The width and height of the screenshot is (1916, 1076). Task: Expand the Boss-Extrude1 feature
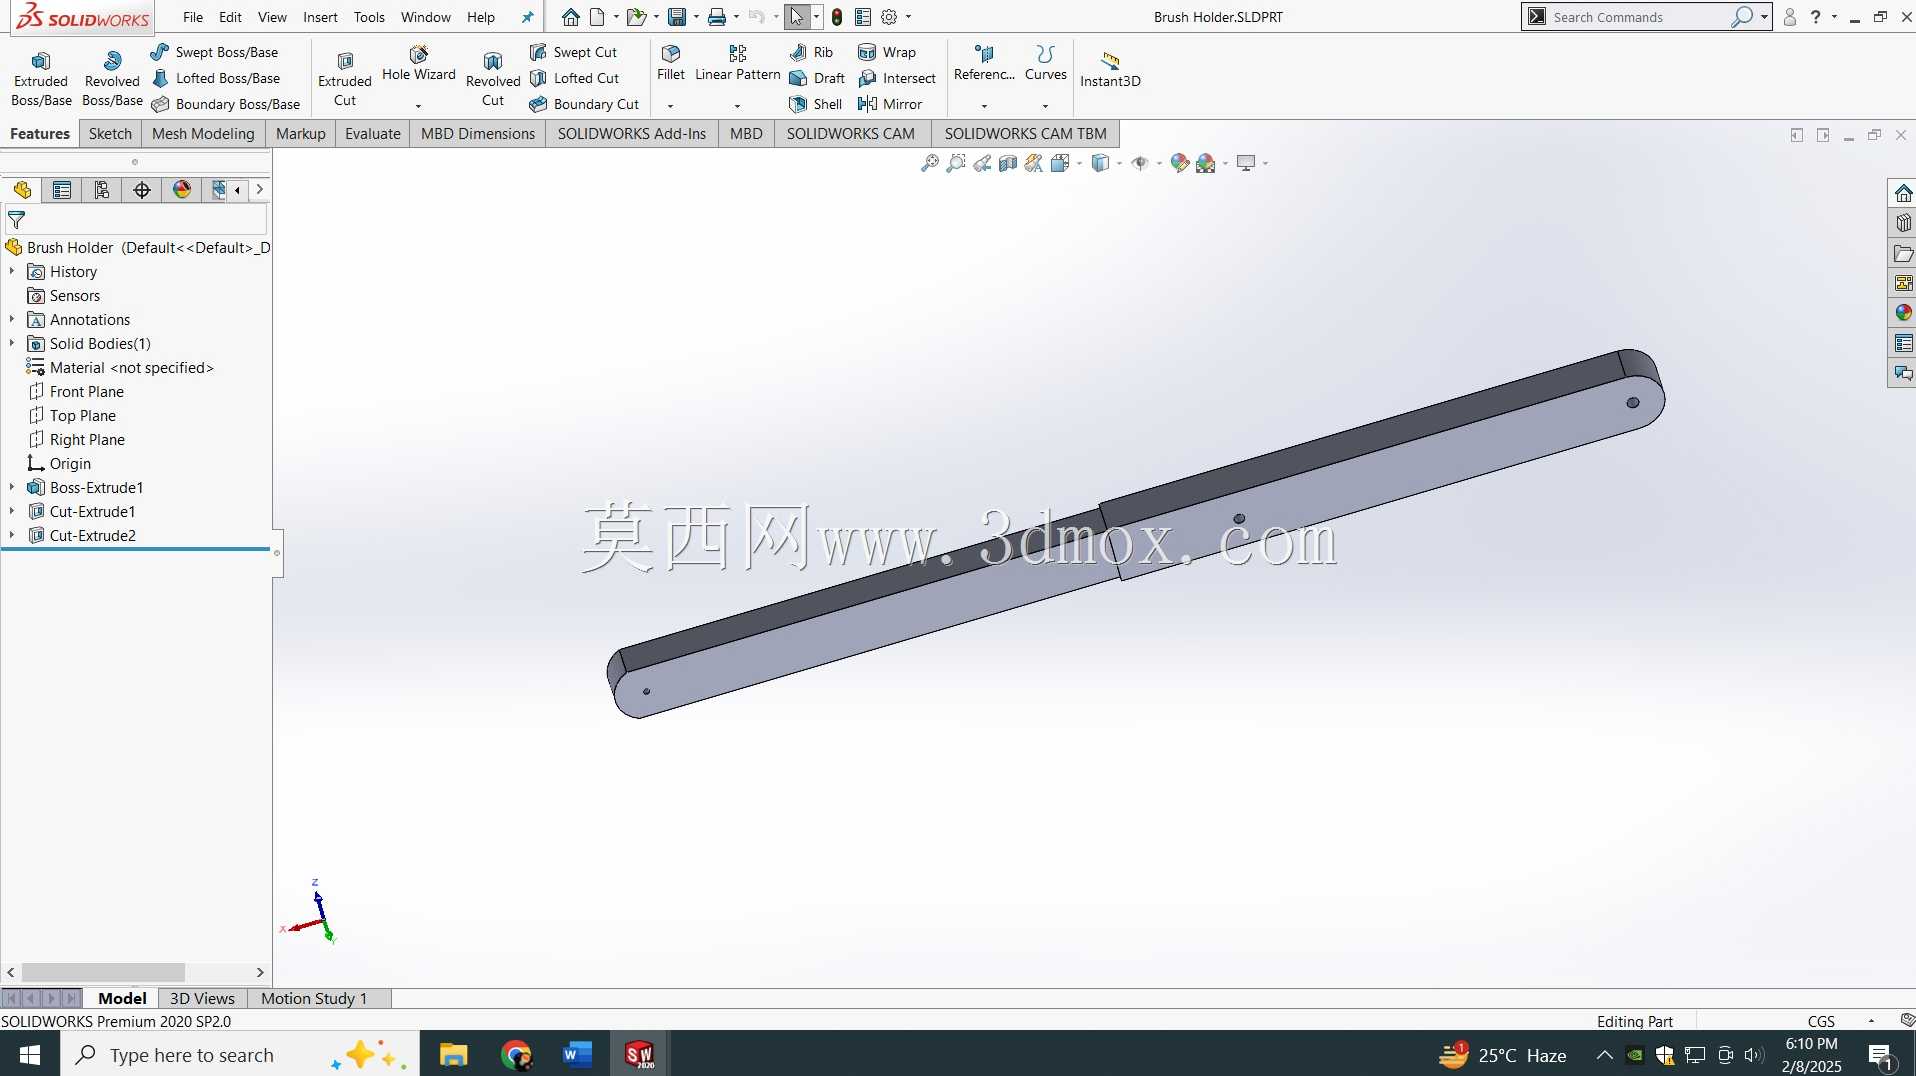click(12, 487)
